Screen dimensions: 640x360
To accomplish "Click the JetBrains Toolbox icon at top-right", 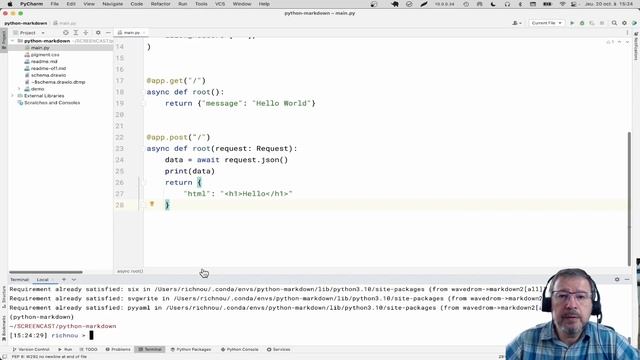I will point(634,23).
